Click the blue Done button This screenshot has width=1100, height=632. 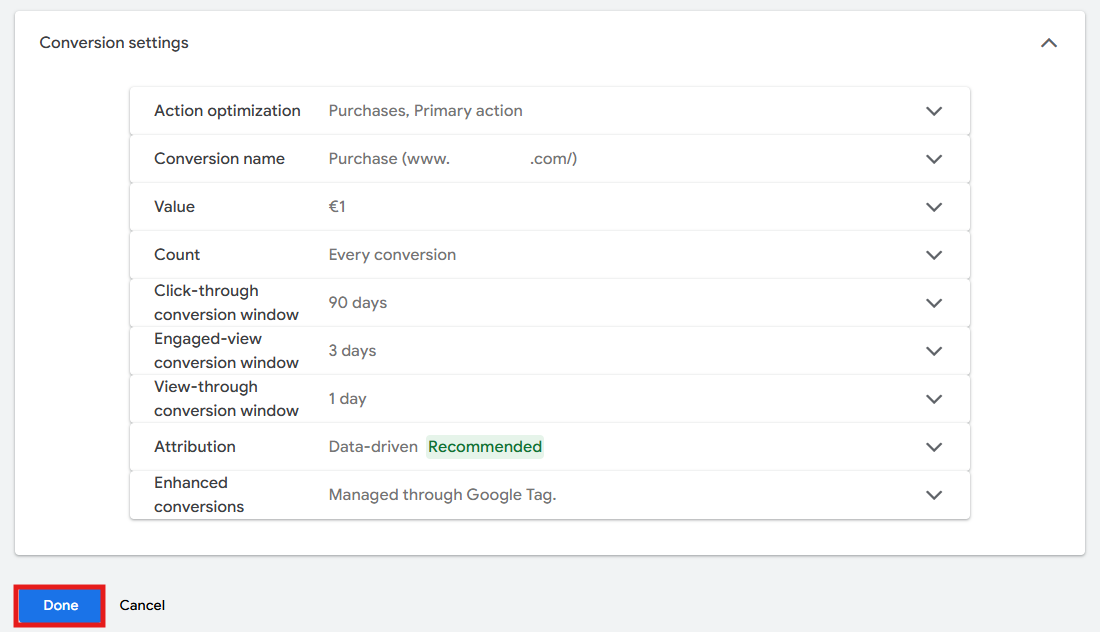pyautogui.click(x=60, y=605)
